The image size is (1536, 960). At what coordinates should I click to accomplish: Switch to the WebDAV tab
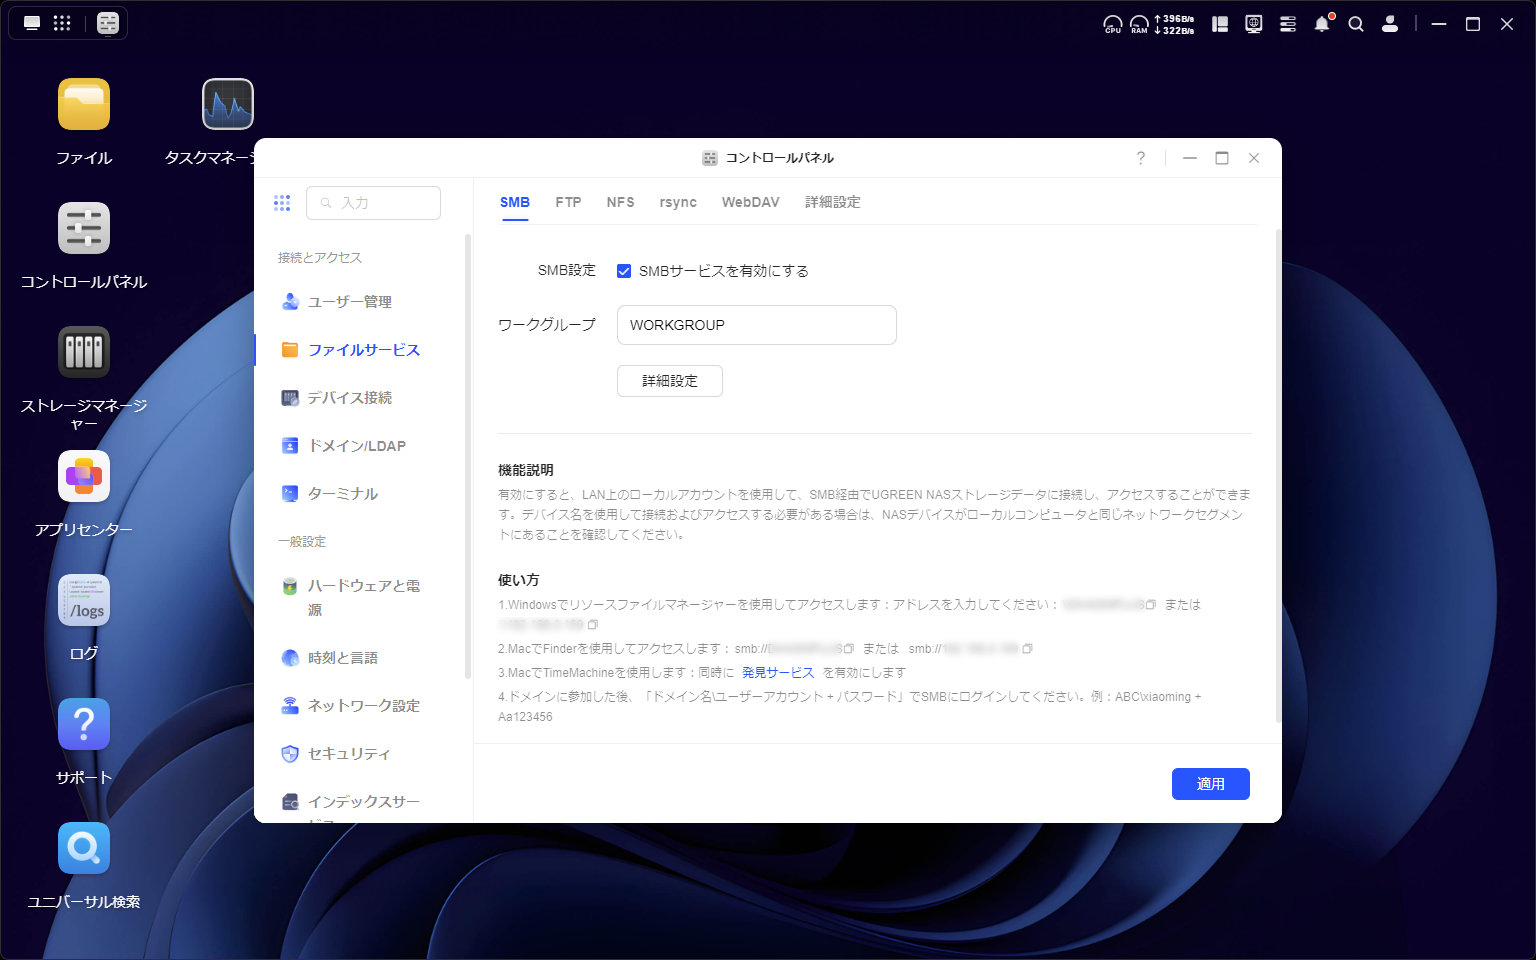click(x=750, y=202)
